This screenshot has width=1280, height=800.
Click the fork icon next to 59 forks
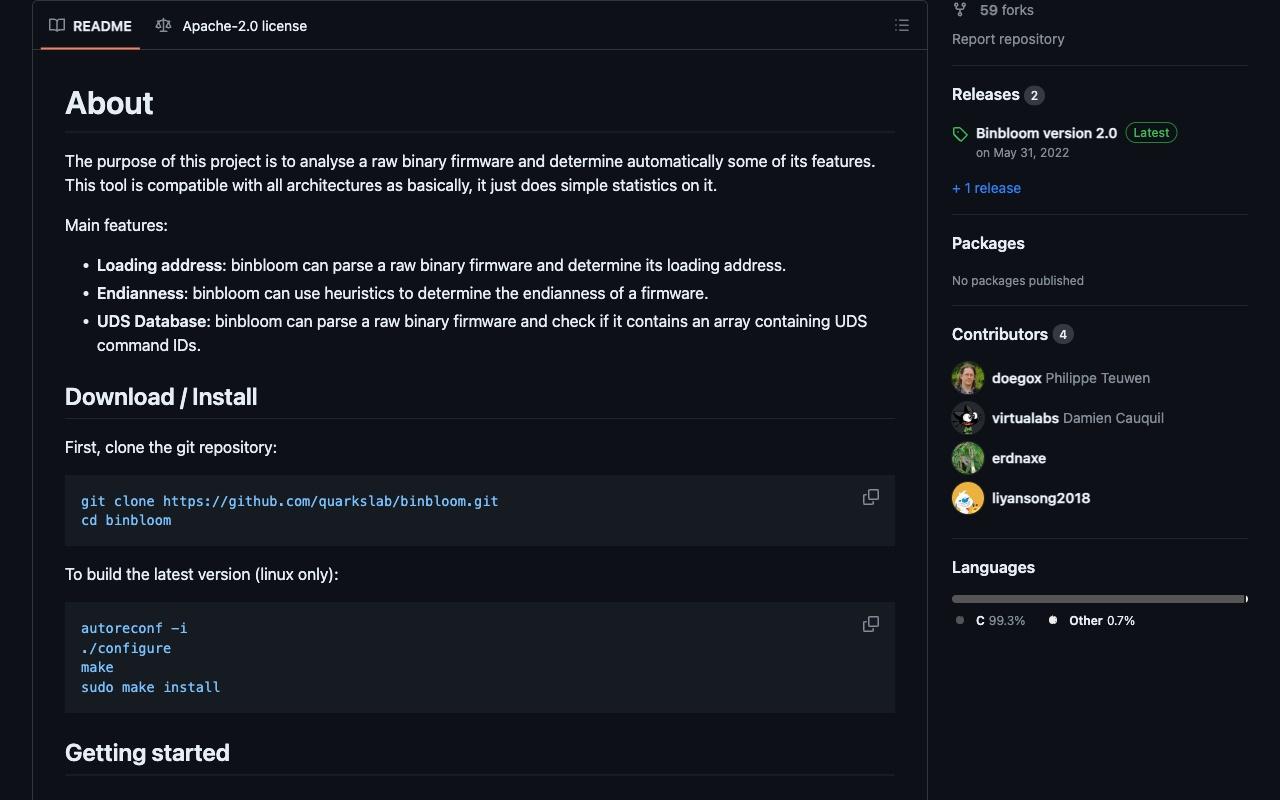960,10
